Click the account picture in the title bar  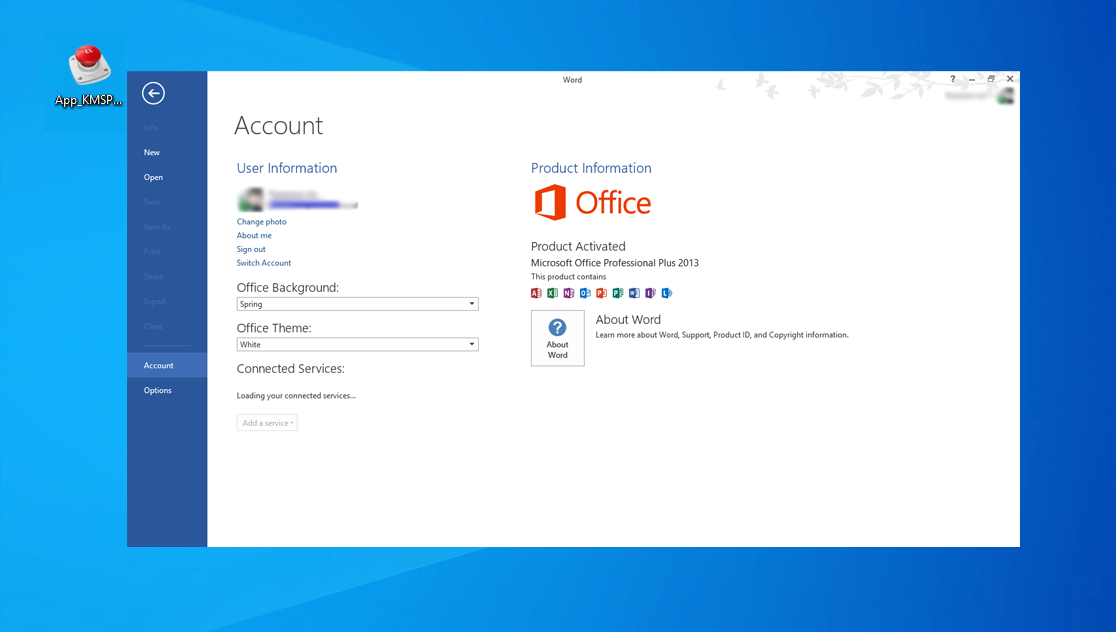(x=1006, y=96)
